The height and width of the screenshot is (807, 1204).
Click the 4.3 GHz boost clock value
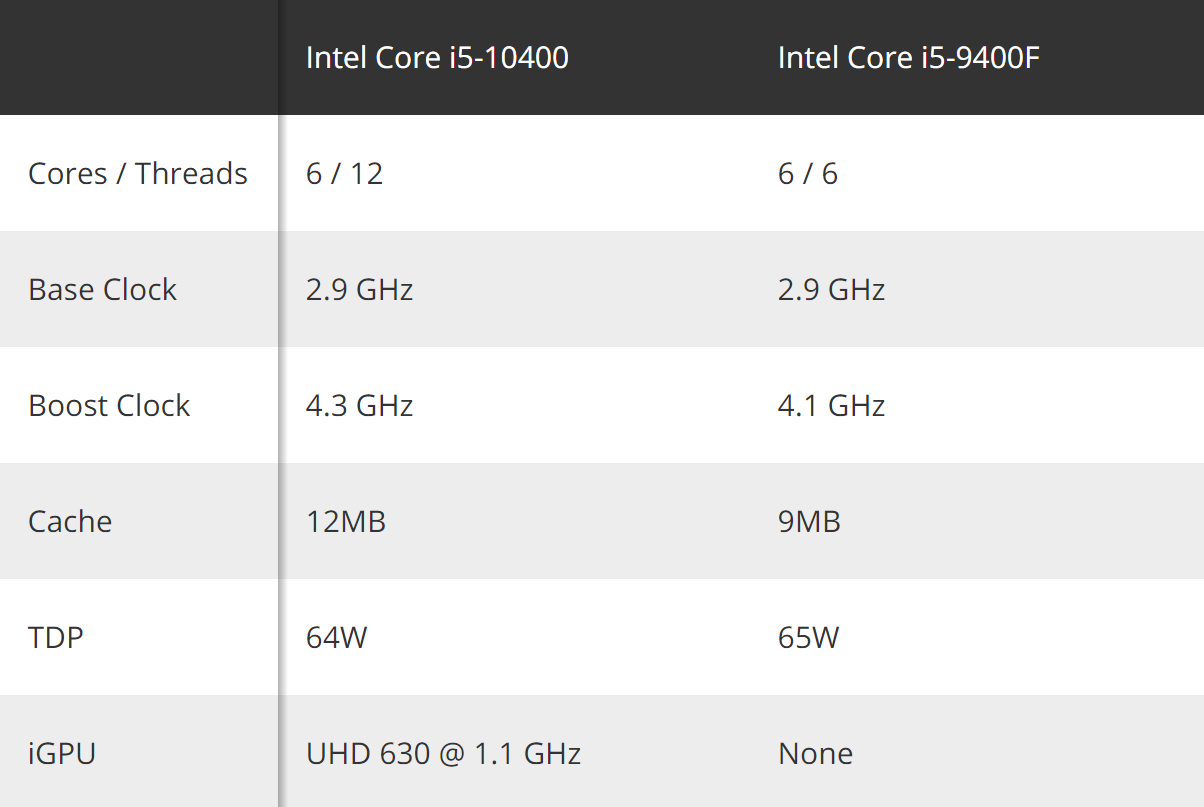pyautogui.click(x=359, y=406)
